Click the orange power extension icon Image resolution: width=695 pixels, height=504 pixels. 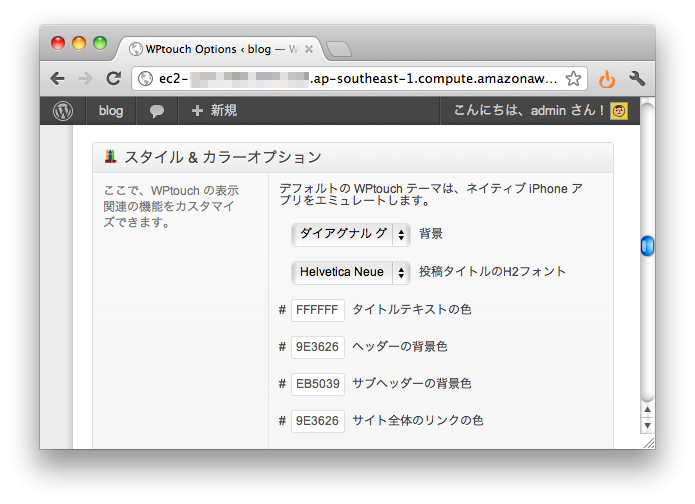coord(607,79)
